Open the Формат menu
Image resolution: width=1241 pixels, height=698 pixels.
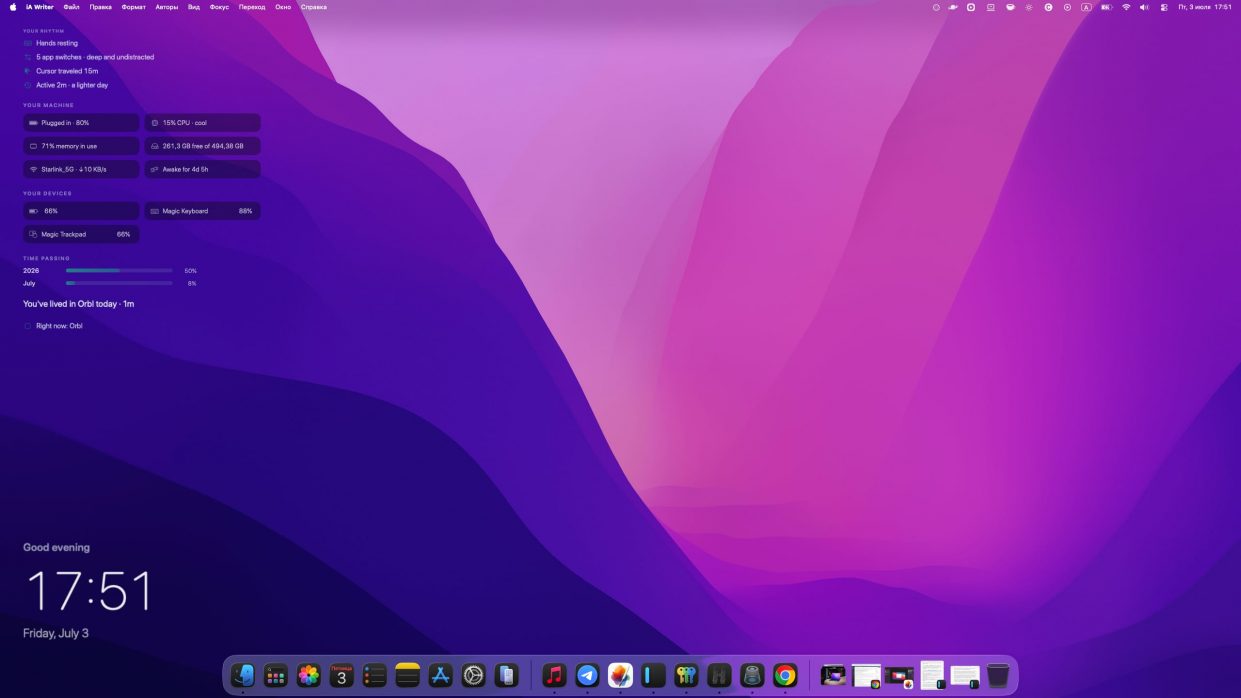tap(133, 7)
